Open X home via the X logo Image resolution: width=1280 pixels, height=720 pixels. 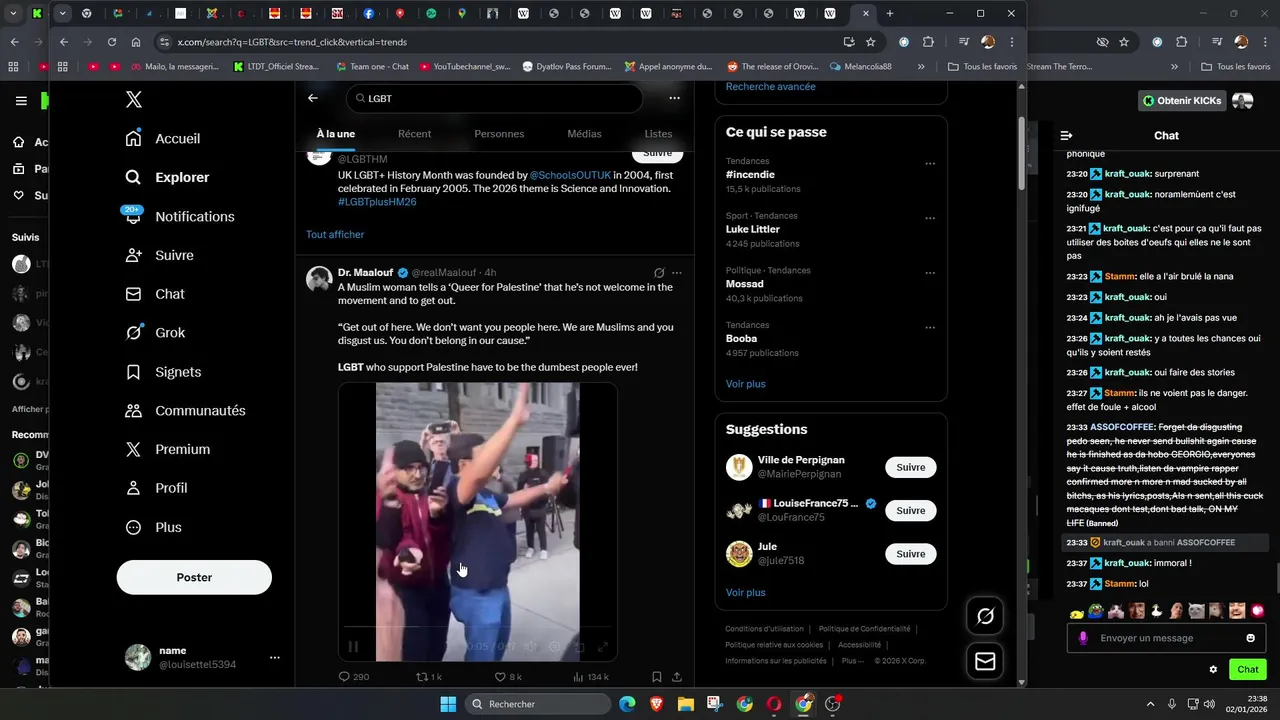(133, 99)
